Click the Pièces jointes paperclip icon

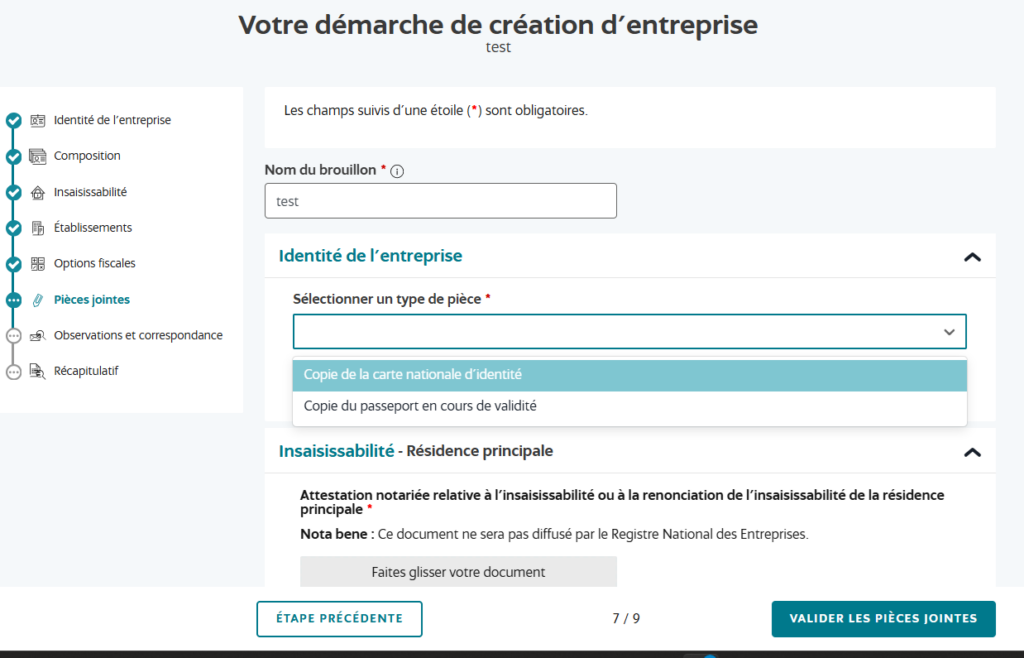click(x=38, y=300)
